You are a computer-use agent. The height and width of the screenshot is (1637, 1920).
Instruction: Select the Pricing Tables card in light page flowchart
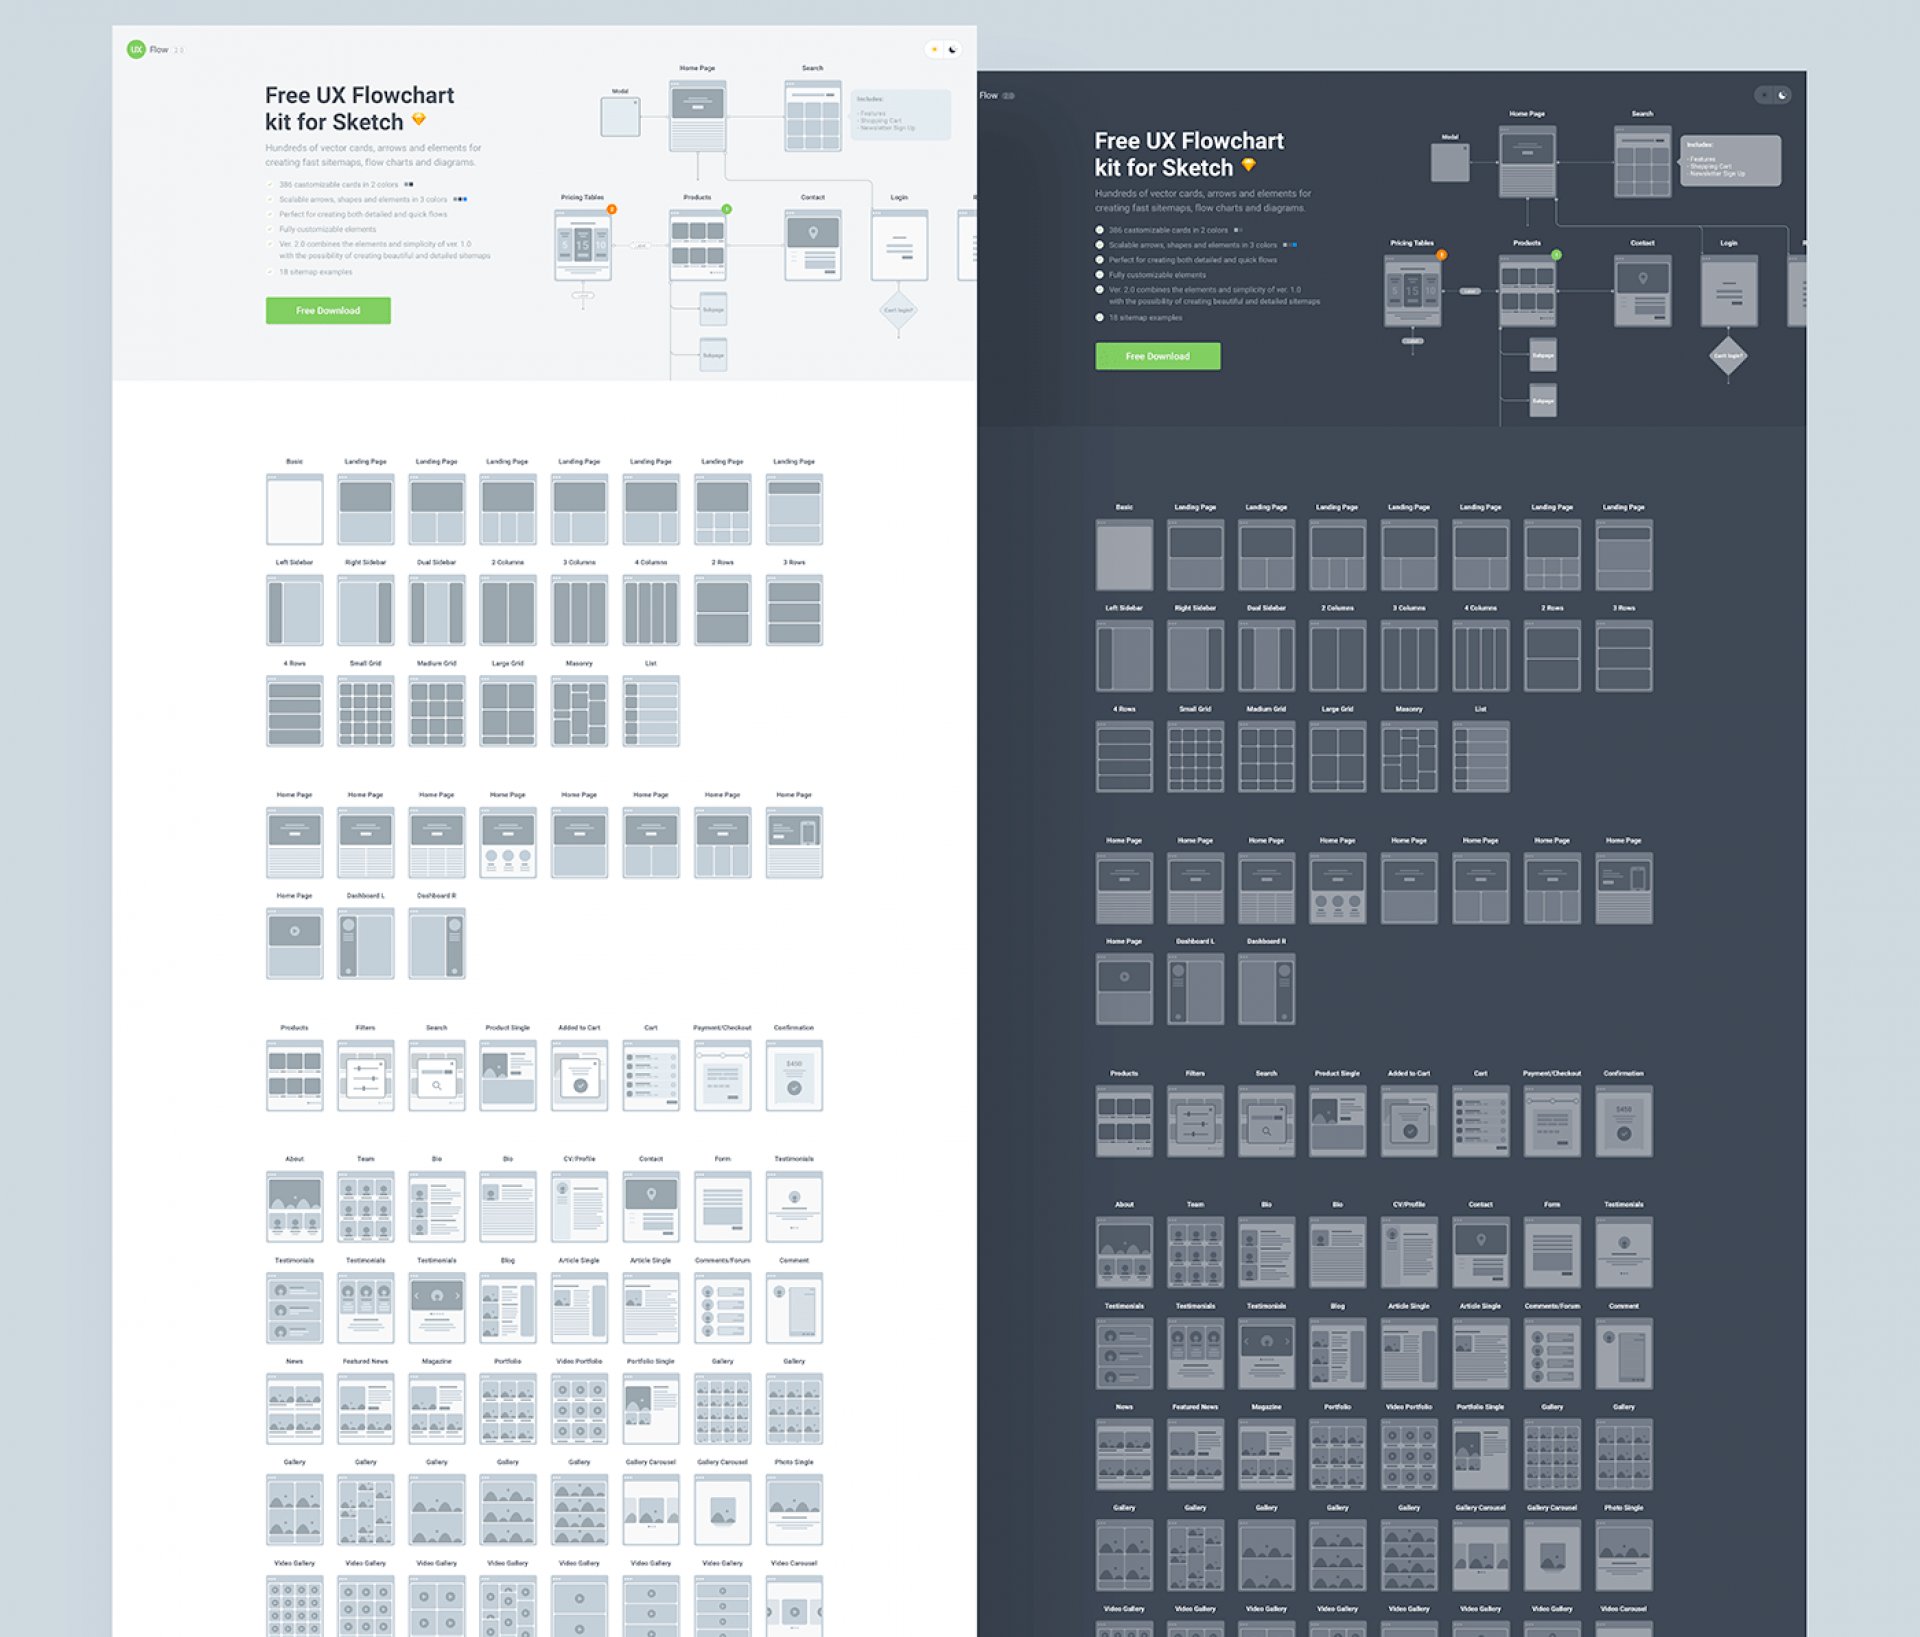pos(583,245)
